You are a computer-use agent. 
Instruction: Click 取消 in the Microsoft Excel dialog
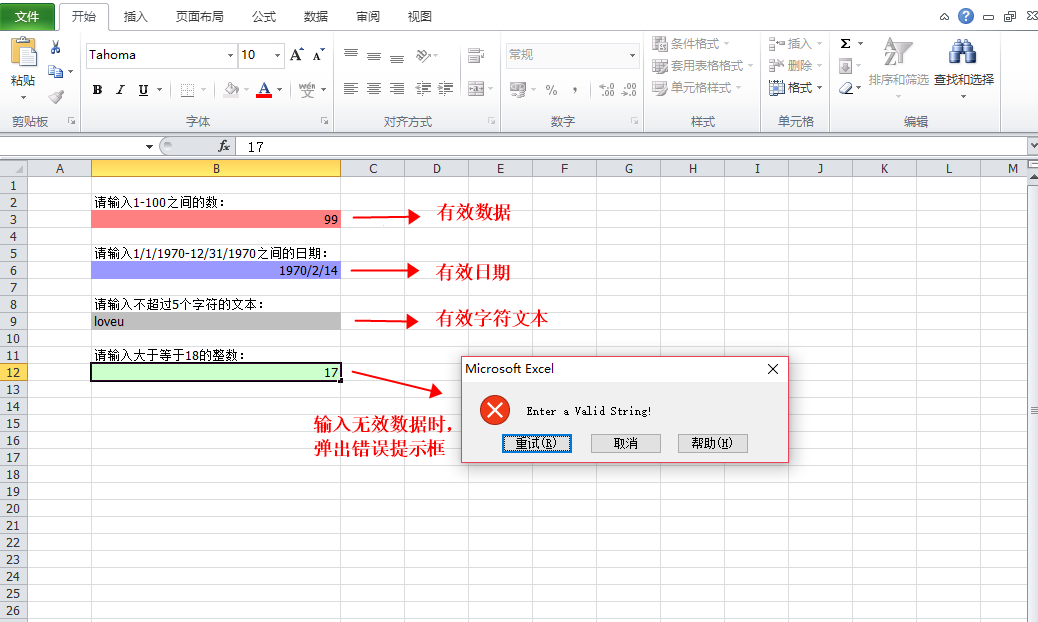tap(625, 443)
